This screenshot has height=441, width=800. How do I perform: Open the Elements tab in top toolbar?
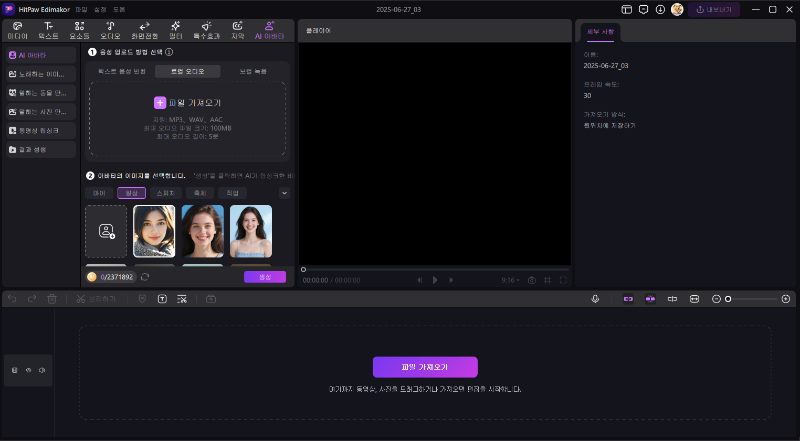79,31
